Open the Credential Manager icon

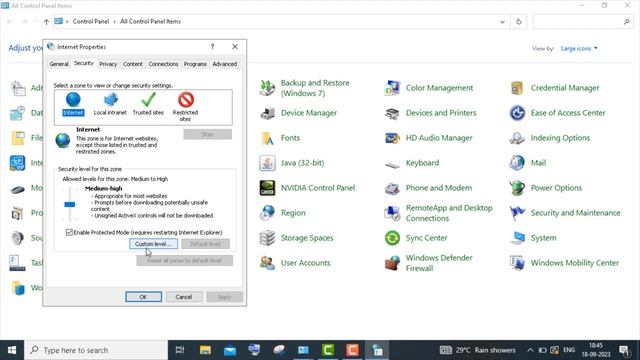[x=517, y=88]
